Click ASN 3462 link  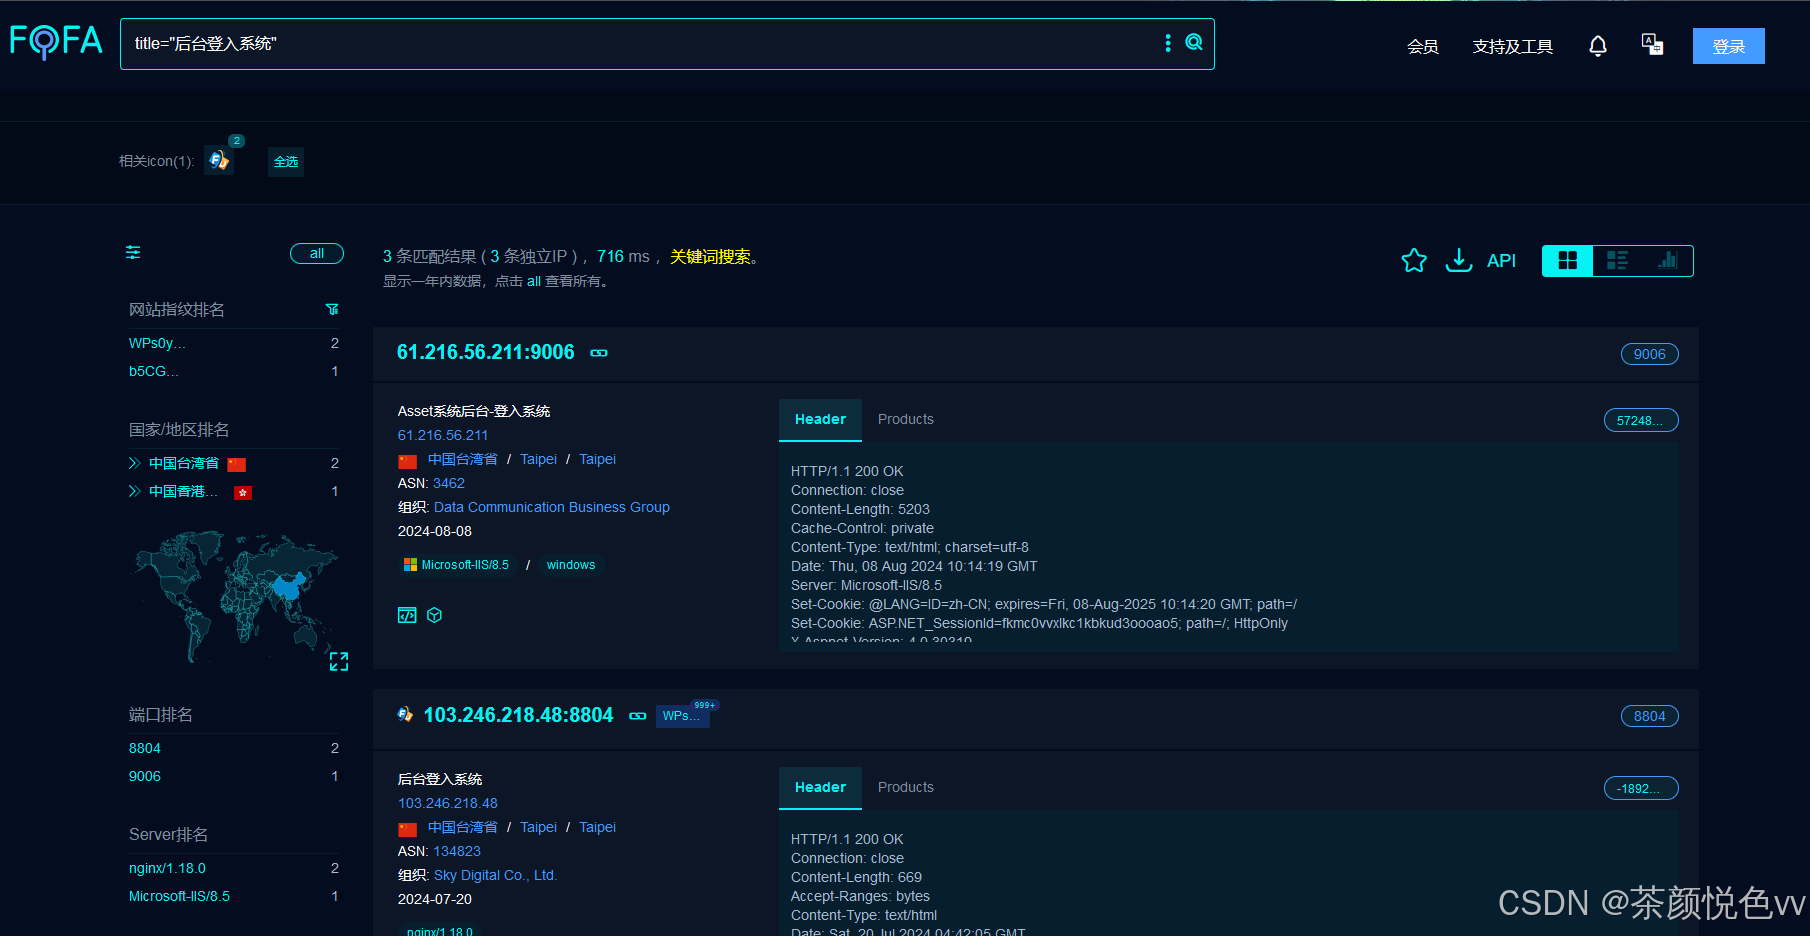pyautogui.click(x=449, y=483)
